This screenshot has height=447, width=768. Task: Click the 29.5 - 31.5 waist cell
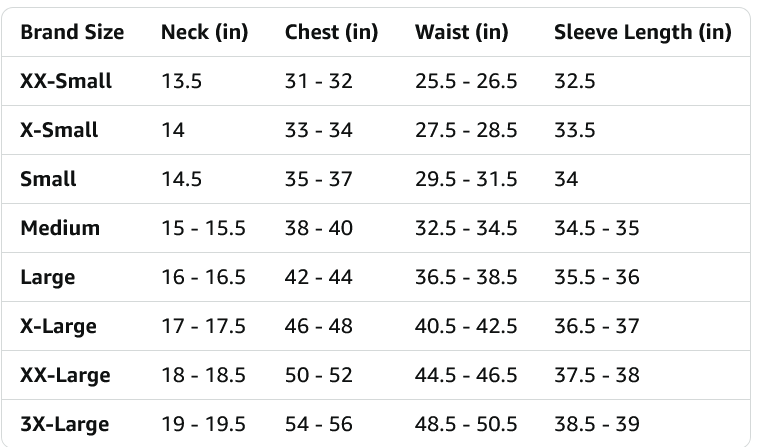coord(466,179)
